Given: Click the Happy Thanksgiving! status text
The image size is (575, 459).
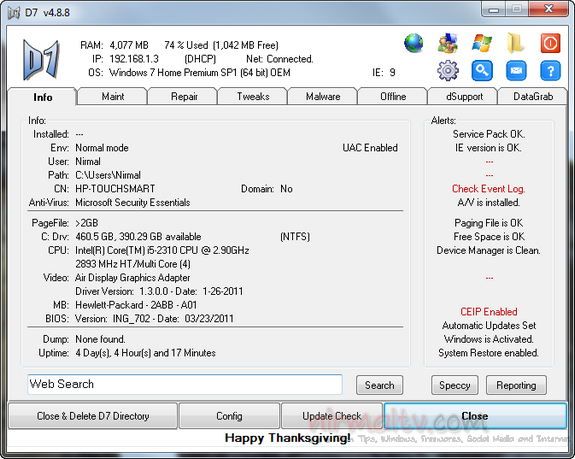Looking at the screenshot, I should click(x=288, y=438).
